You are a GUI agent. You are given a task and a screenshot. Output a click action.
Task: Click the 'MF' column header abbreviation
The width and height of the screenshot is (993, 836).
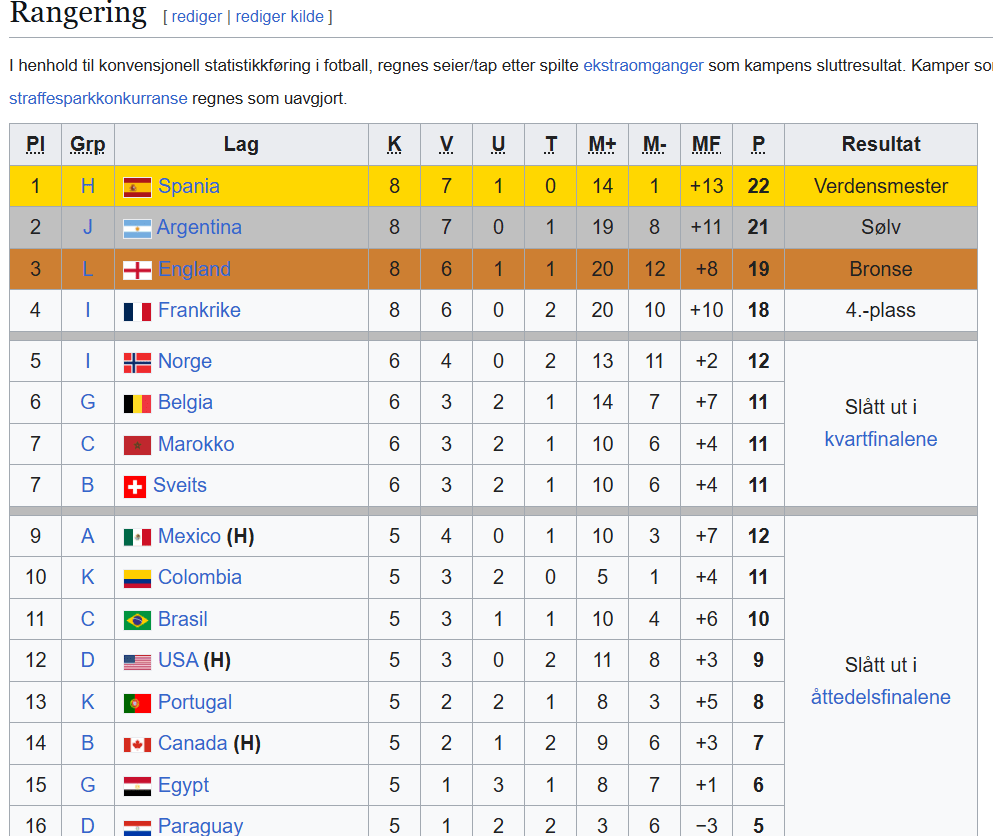pos(706,144)
